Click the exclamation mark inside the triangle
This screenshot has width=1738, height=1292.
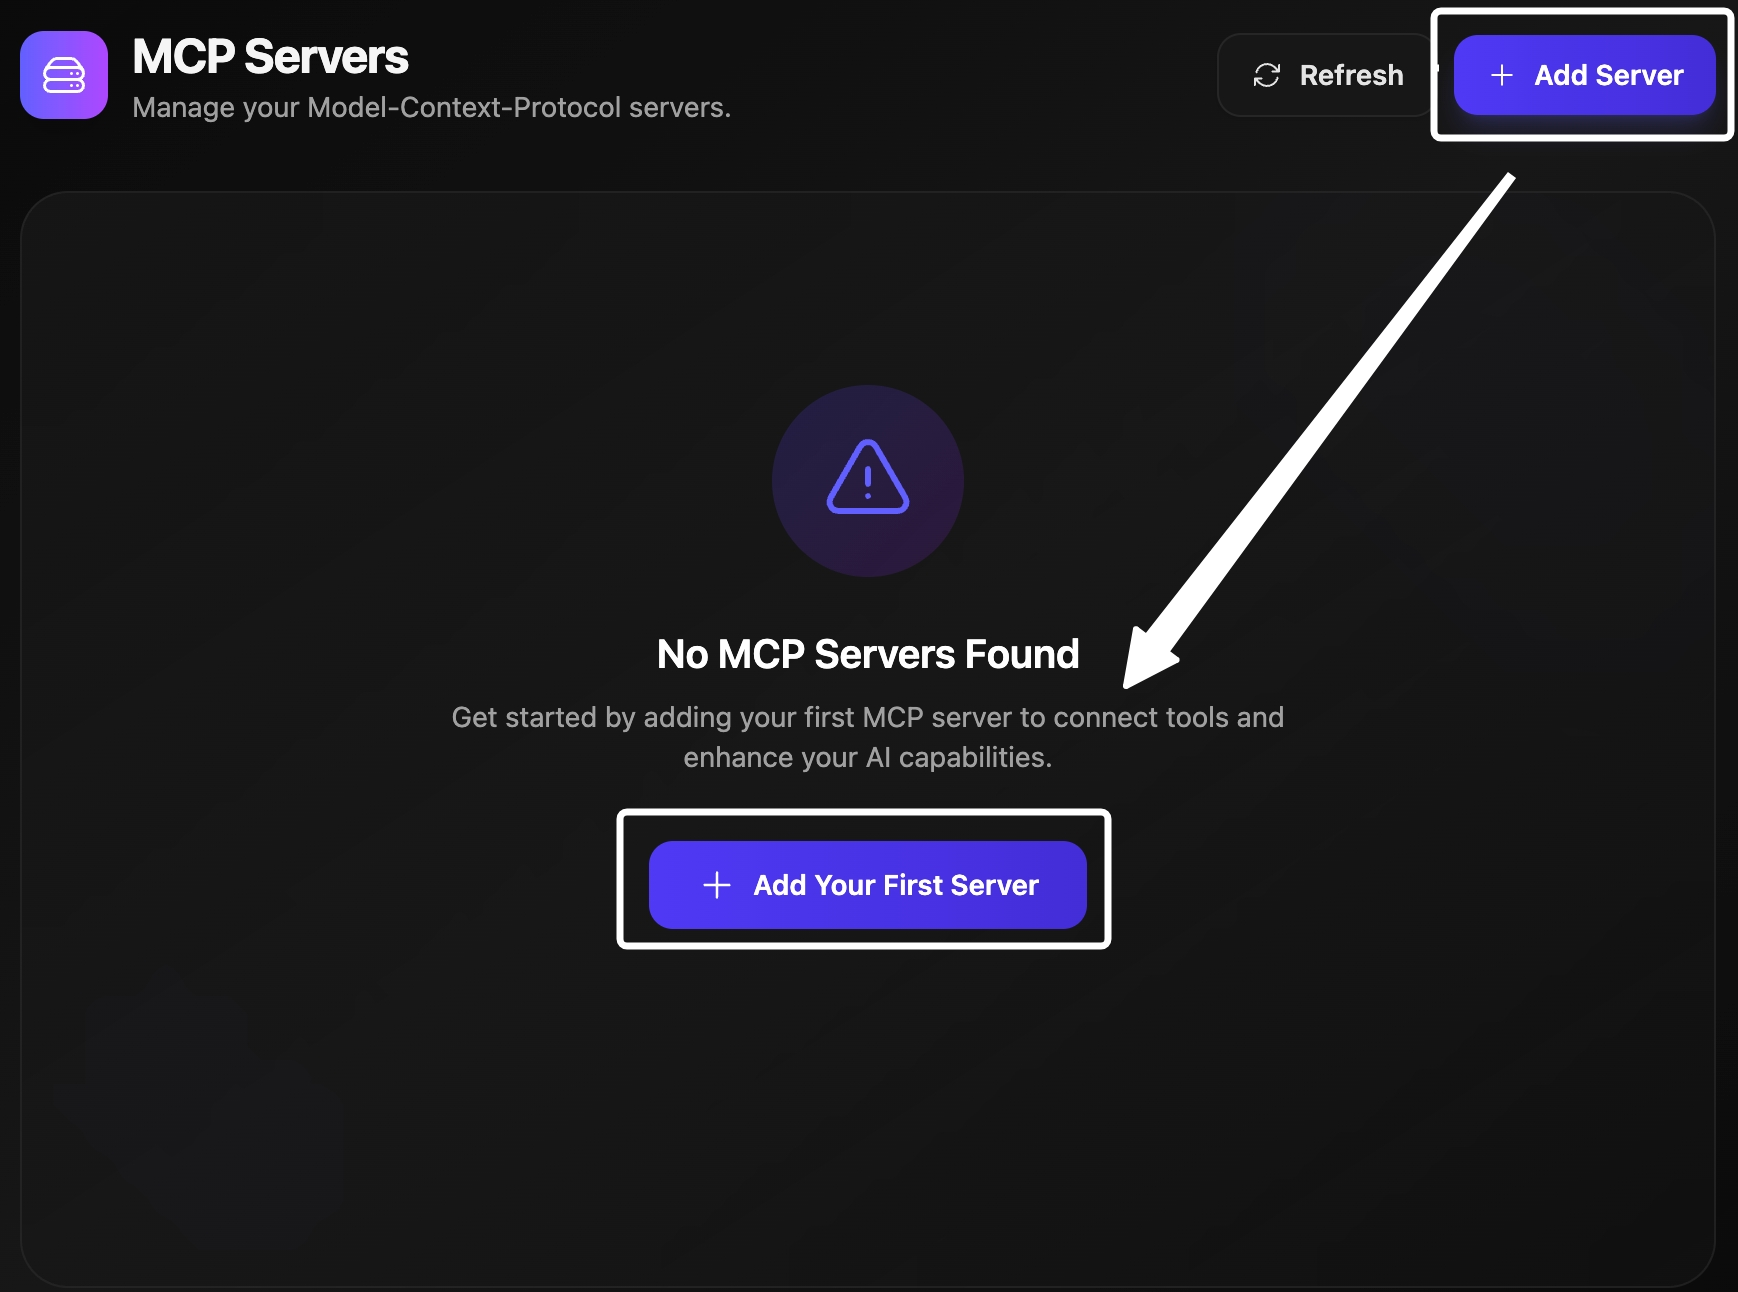click(868, 483)
